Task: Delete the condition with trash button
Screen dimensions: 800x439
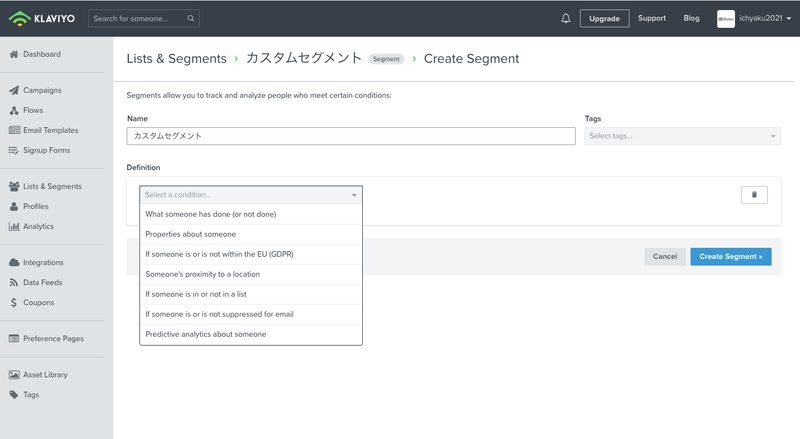Action: tap(754, 194)
